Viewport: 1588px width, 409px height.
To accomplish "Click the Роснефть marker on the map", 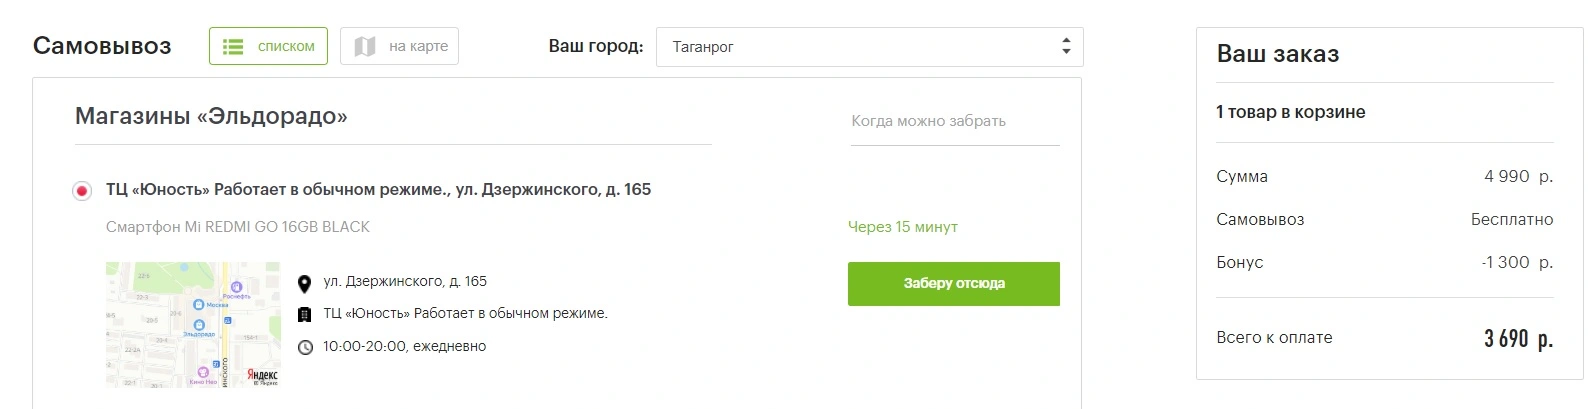I will pos(236,288).
